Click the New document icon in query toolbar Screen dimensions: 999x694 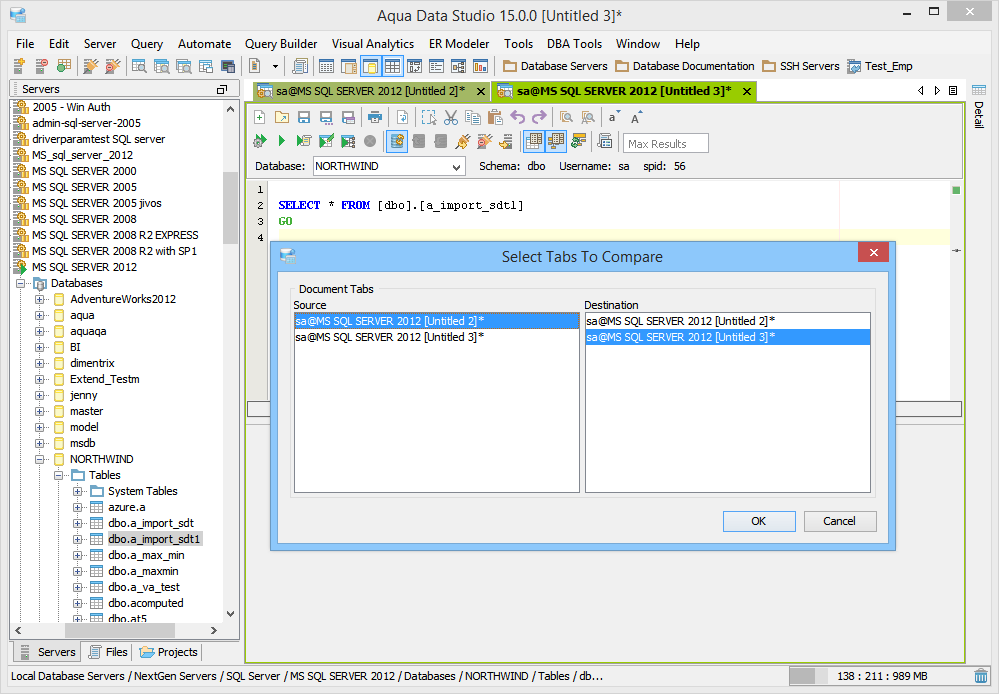[x=259, y=117]
